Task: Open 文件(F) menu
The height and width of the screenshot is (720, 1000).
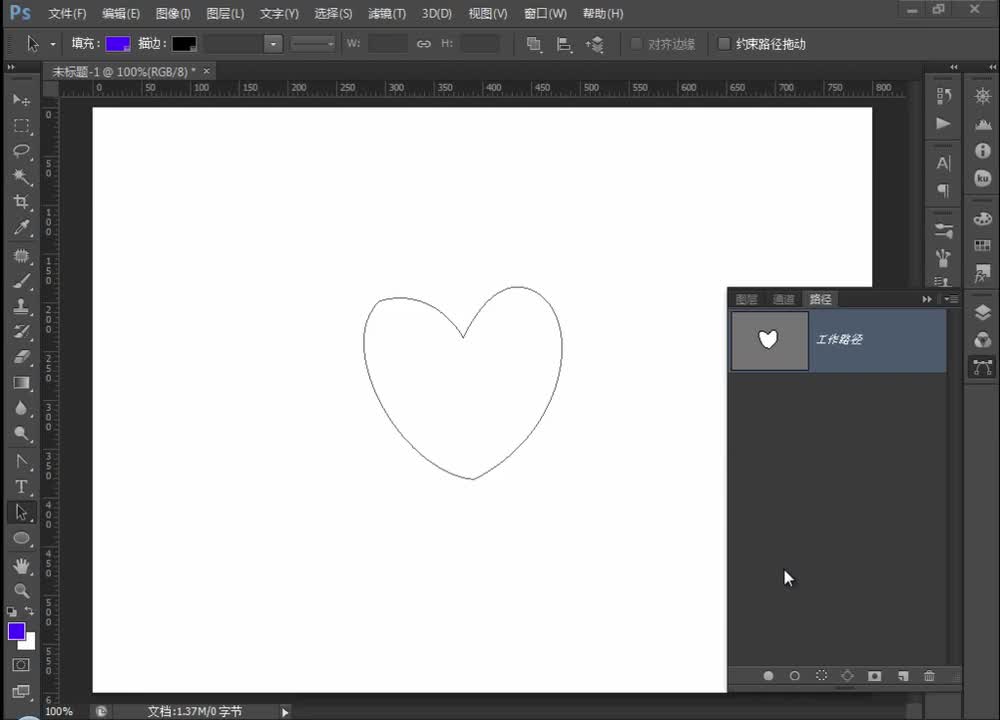Action: pos(67,13)
